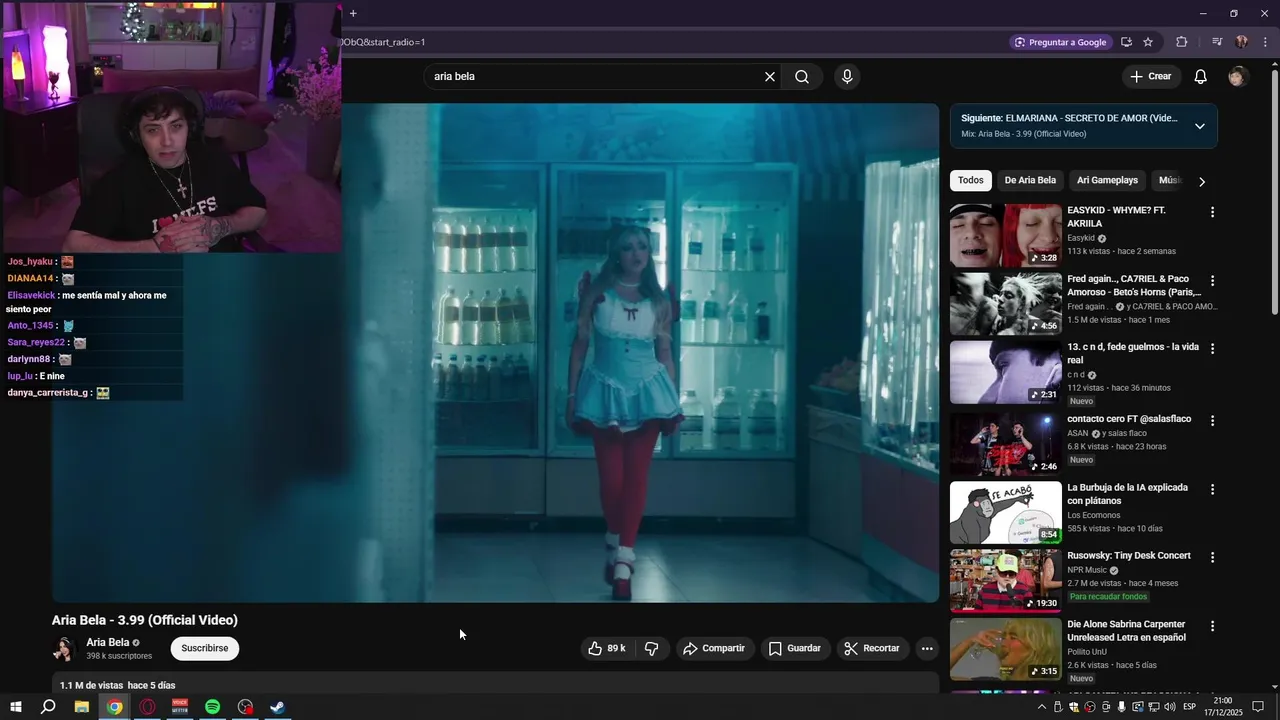Open Steam from the taskbar

tap(278, 707)
